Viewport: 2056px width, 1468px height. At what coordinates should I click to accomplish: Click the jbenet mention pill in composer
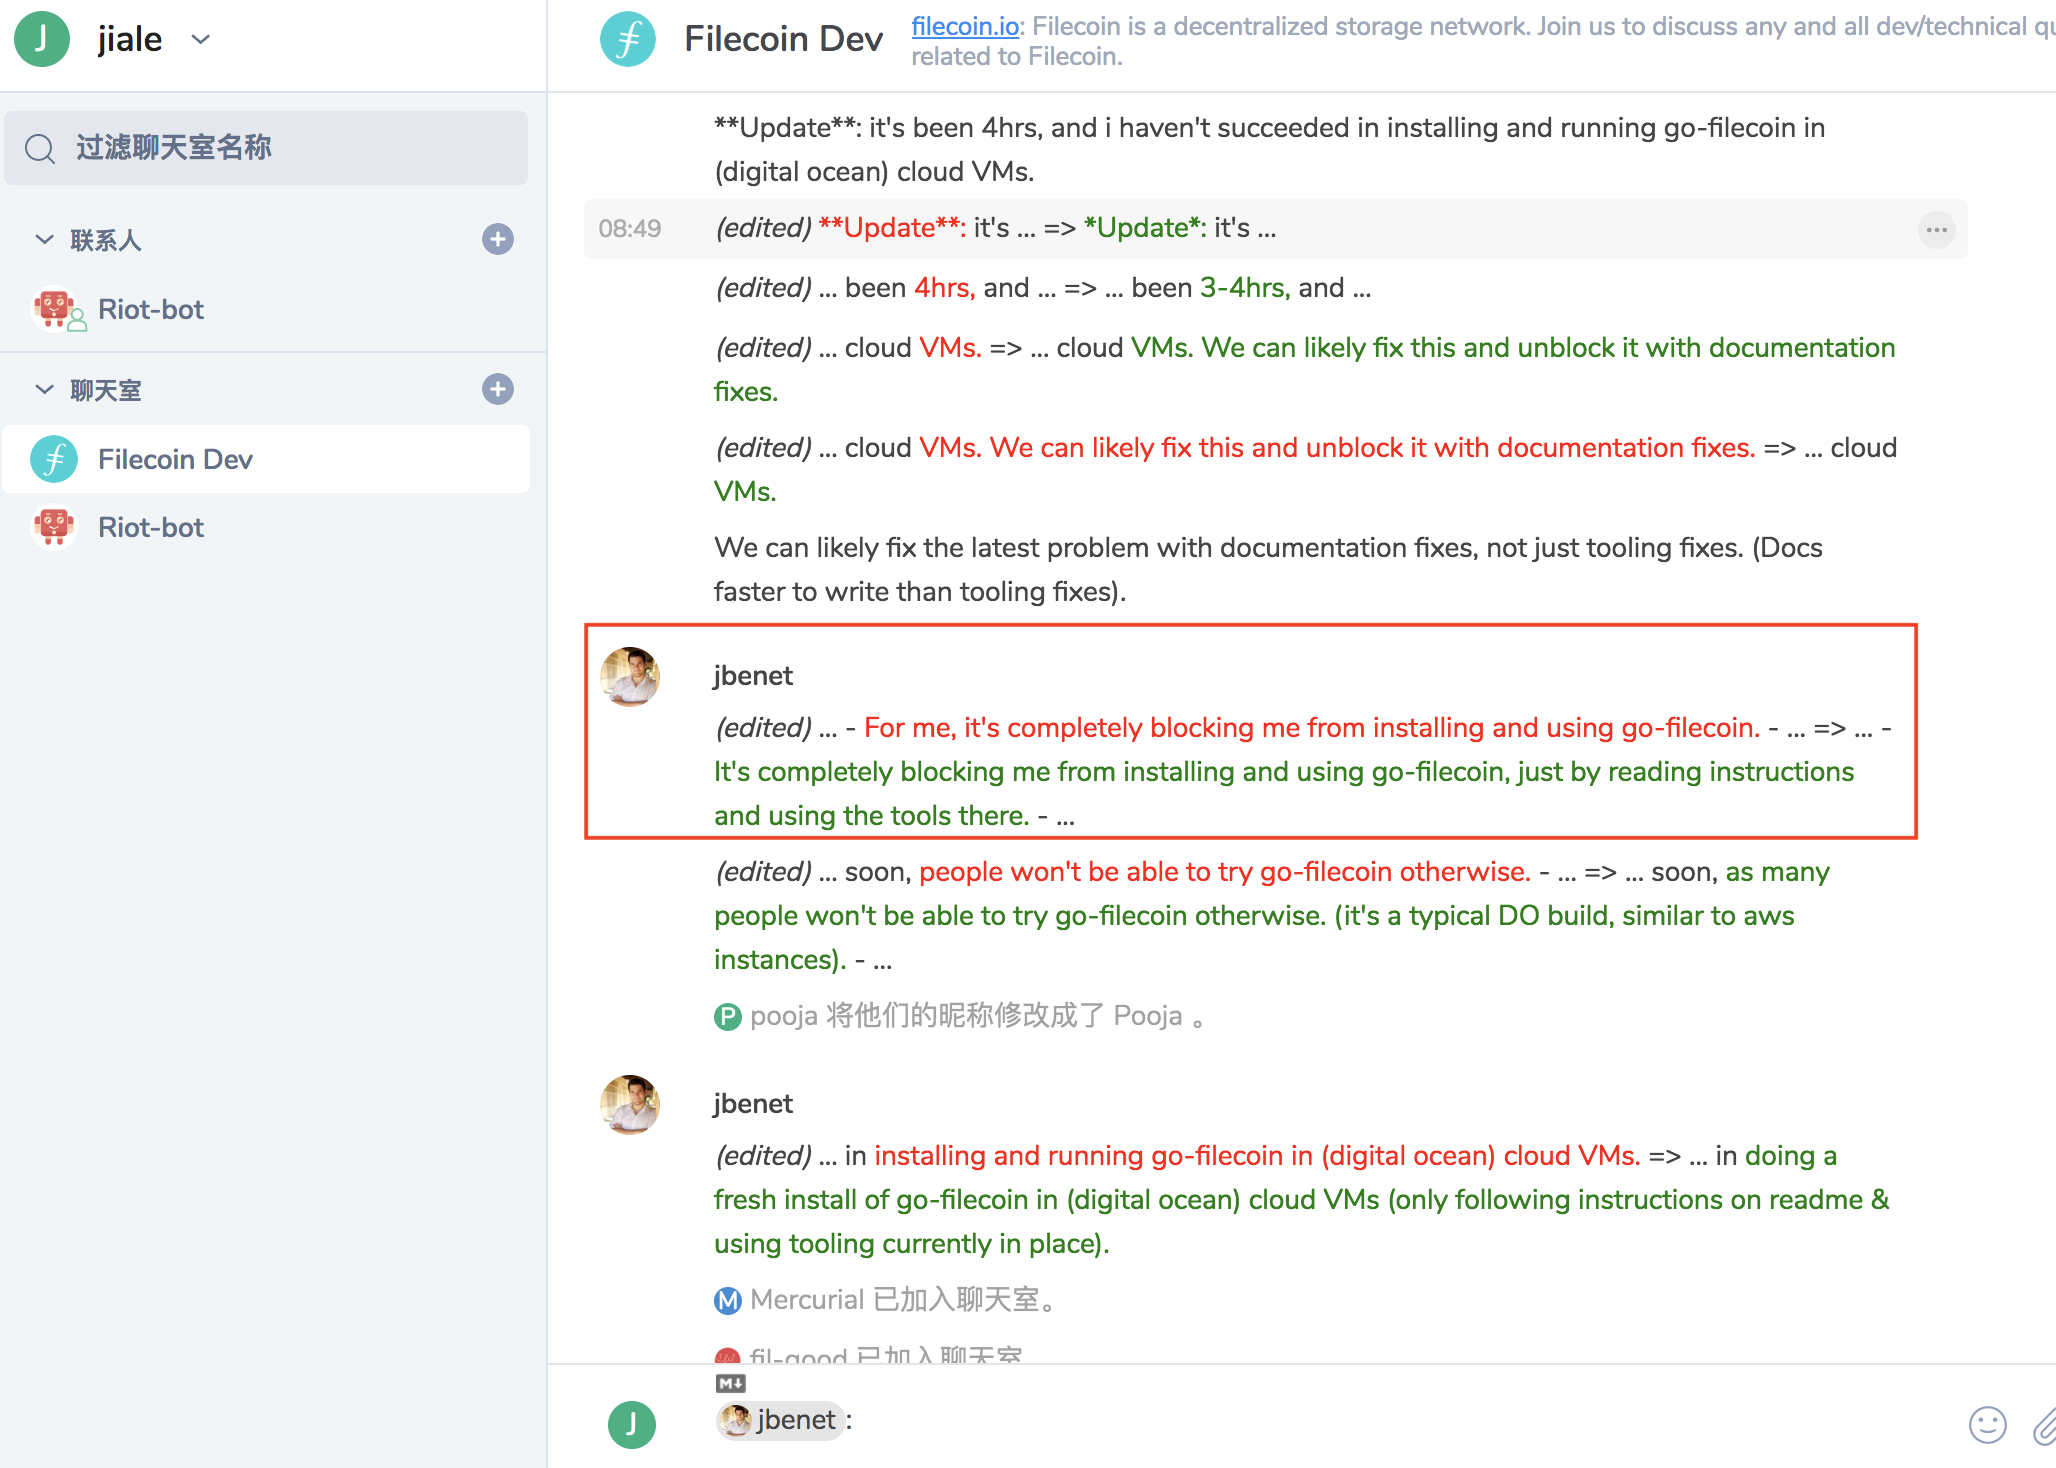point(779,1420)
